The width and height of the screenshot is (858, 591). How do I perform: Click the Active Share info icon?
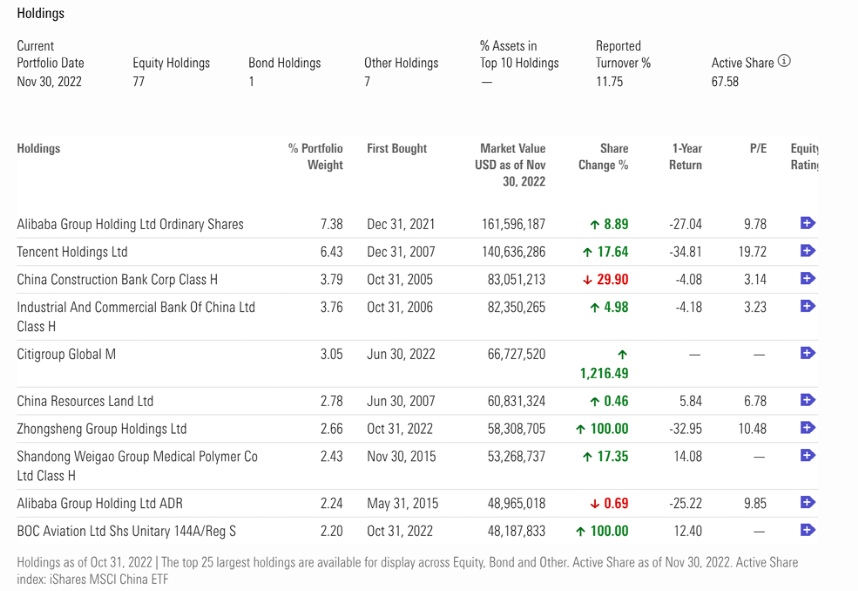point(784,61)
